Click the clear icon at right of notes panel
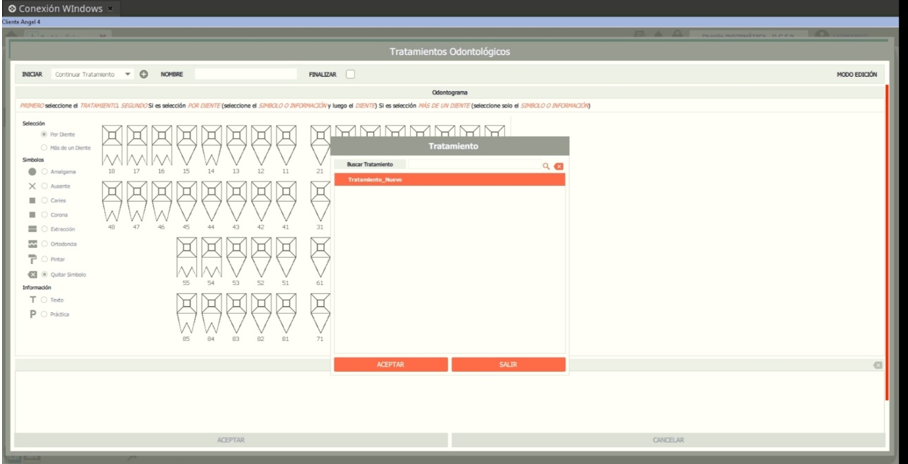908x464 pixels. point(878,365)
